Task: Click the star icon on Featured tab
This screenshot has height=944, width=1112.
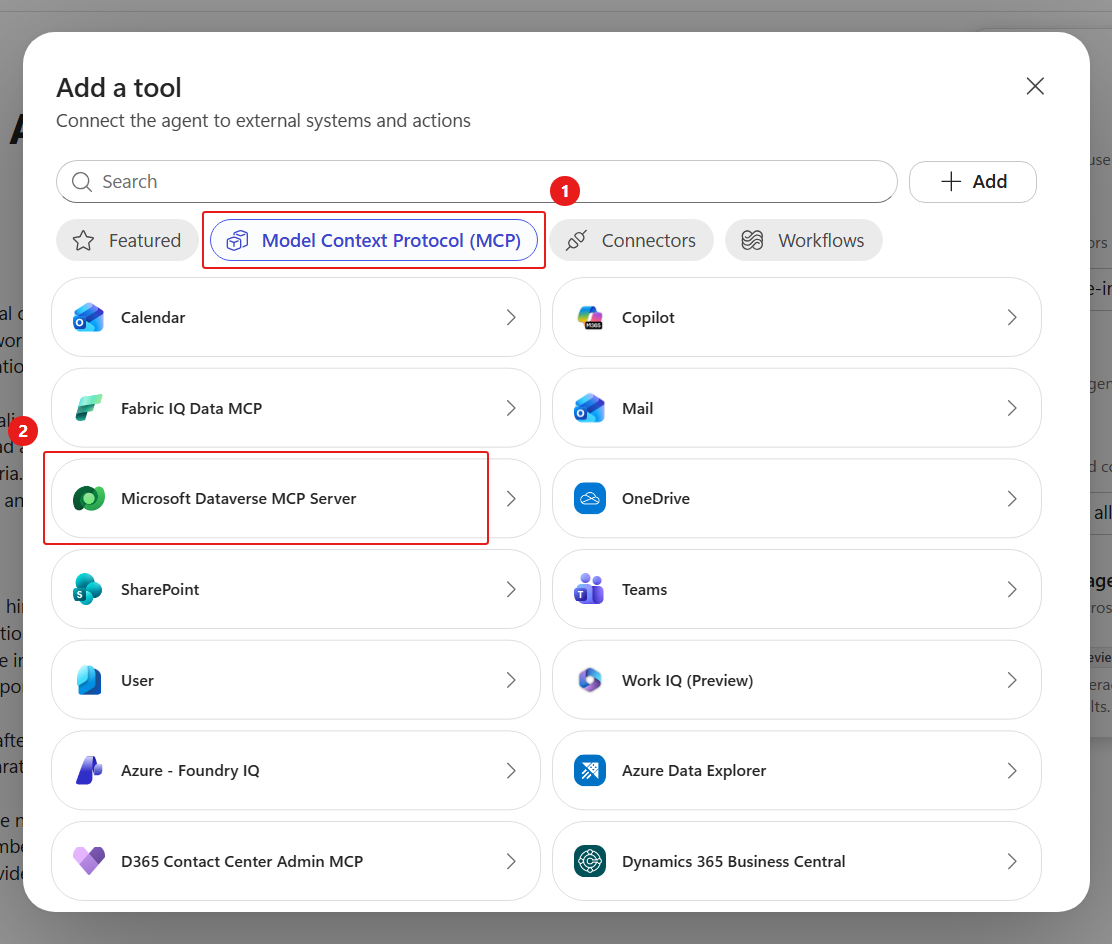Action: (x=83, y=240)
